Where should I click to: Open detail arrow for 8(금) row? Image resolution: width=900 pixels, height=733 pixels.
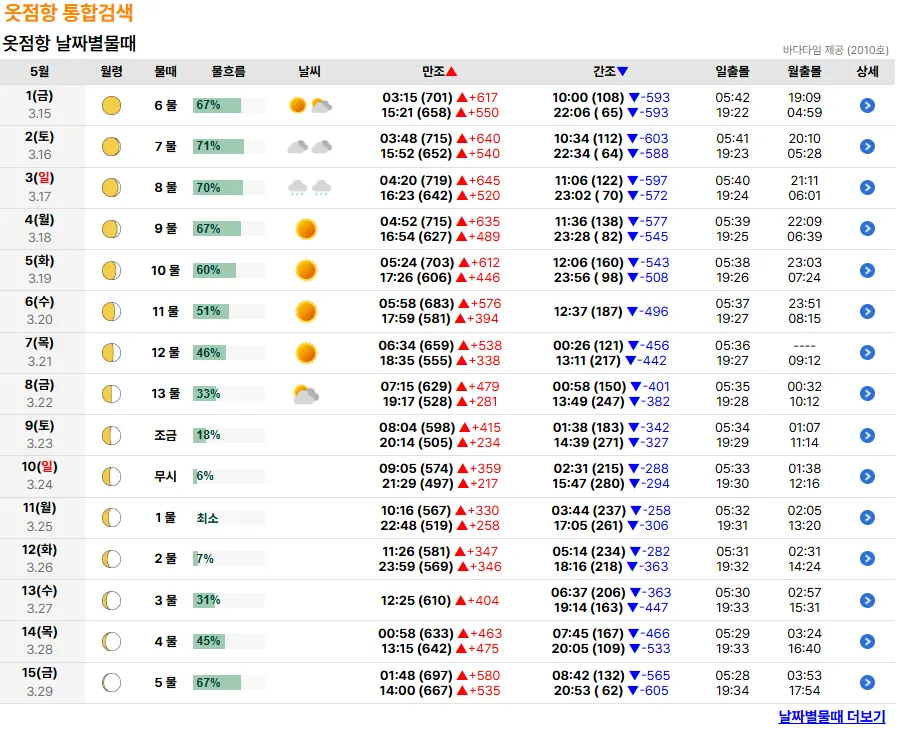867,393
